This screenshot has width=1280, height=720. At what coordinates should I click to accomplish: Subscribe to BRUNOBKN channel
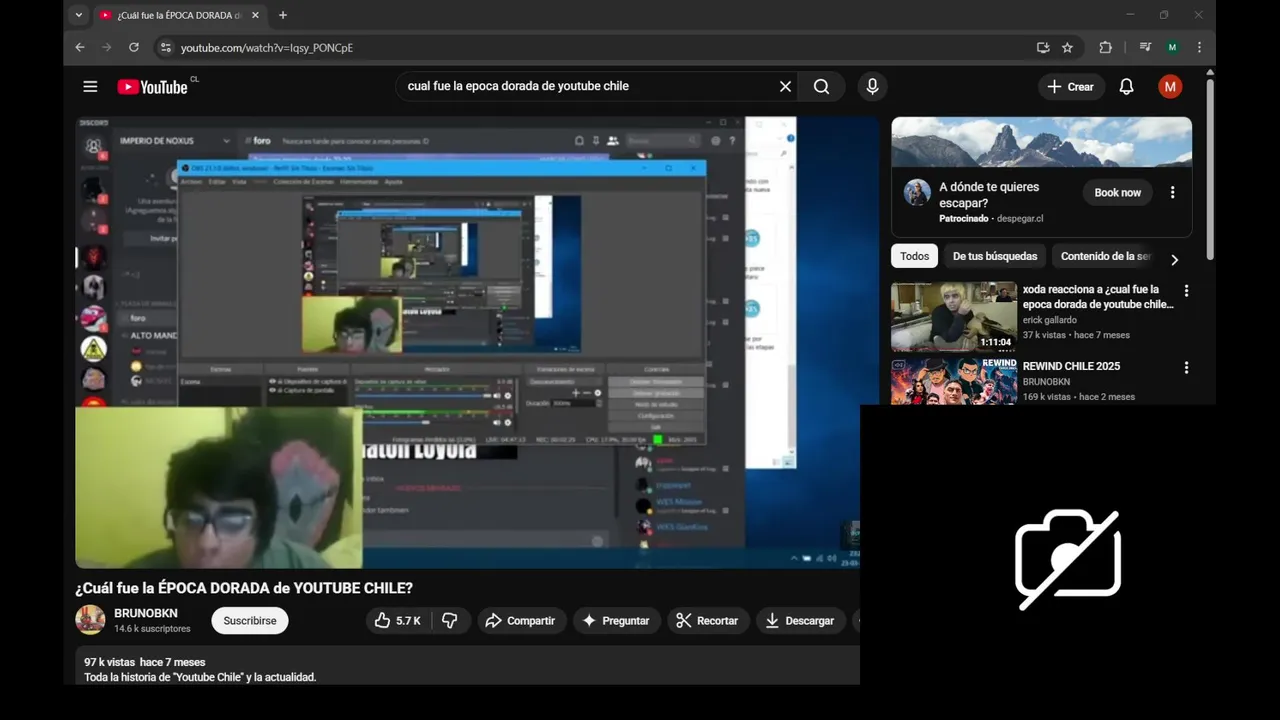(x=250, y=621)
